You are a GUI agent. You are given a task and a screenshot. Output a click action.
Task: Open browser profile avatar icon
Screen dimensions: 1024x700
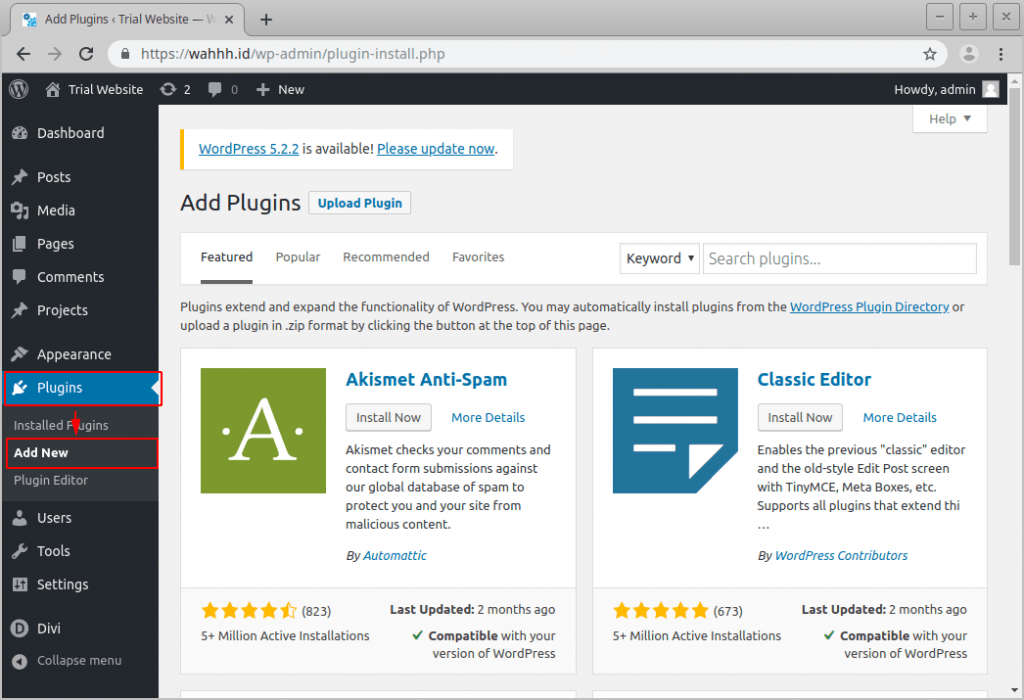(968, 54)
